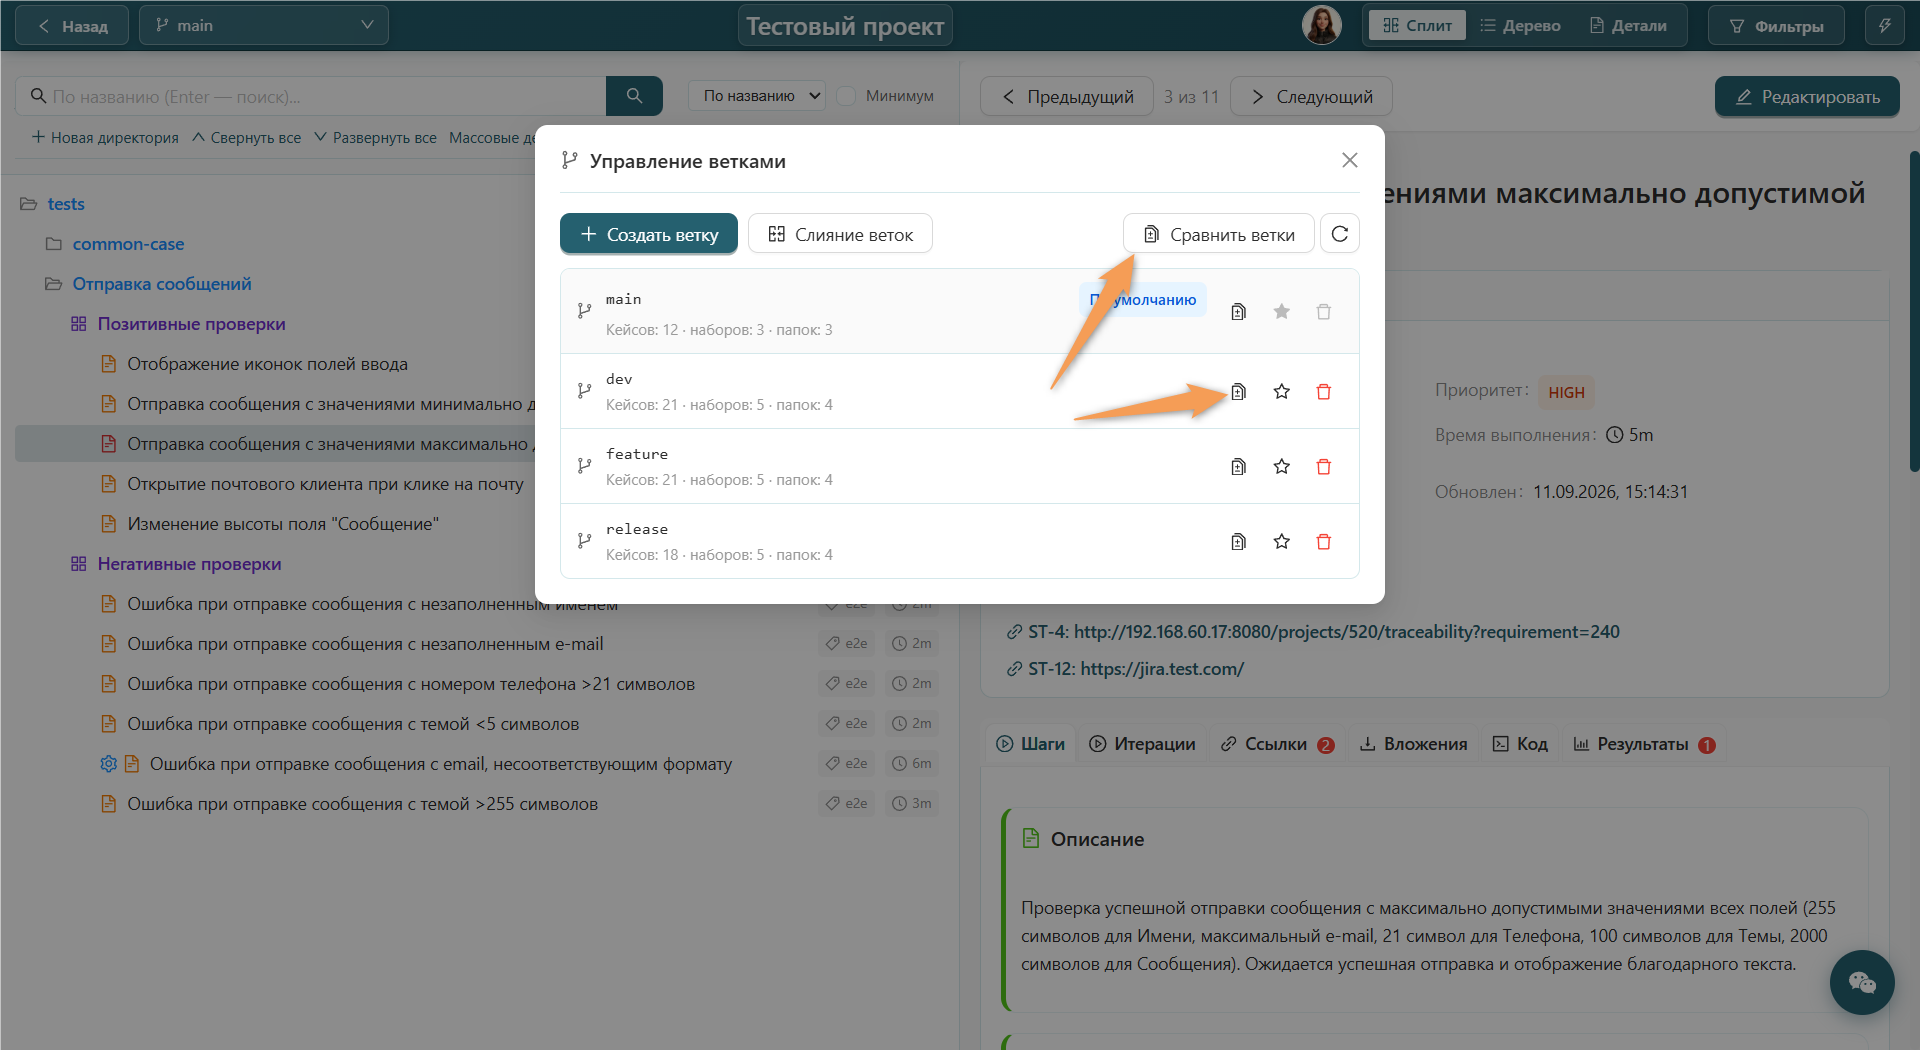
Task: Toggle the Минимум switch
Action: 846,96
